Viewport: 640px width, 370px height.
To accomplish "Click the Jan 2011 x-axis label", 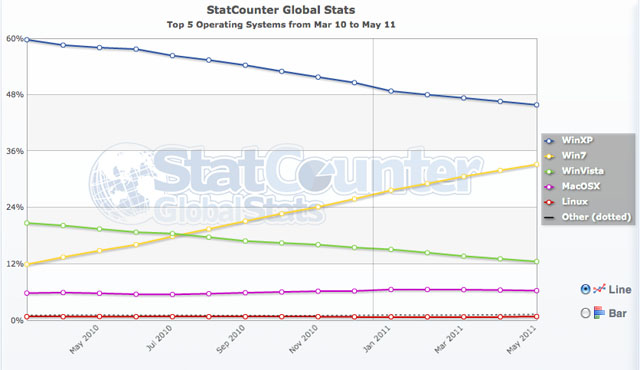I will click(377, 341).
